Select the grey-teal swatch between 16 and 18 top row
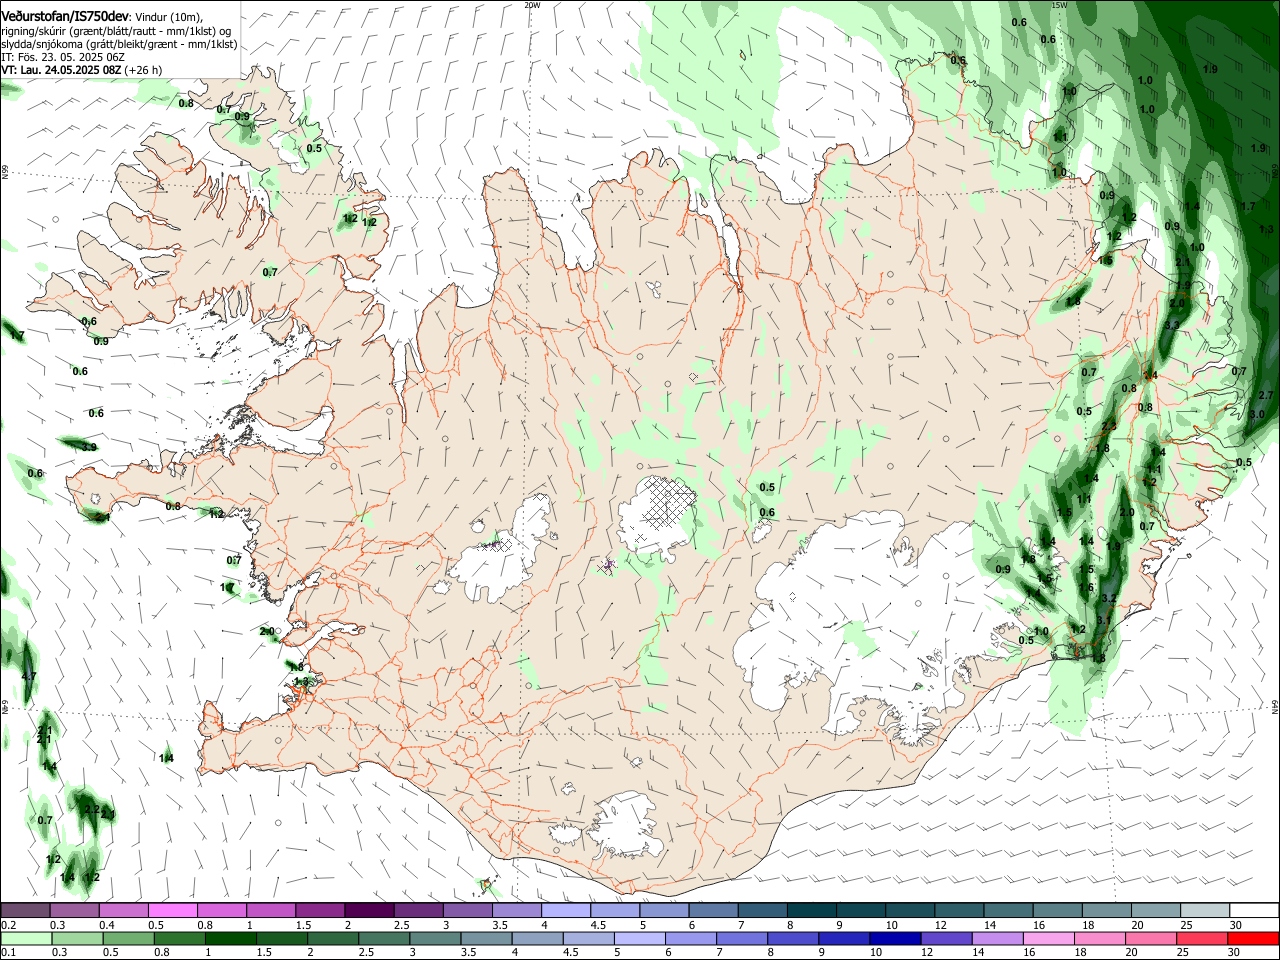This screenshot has height=960, width=1280. 1057,910
